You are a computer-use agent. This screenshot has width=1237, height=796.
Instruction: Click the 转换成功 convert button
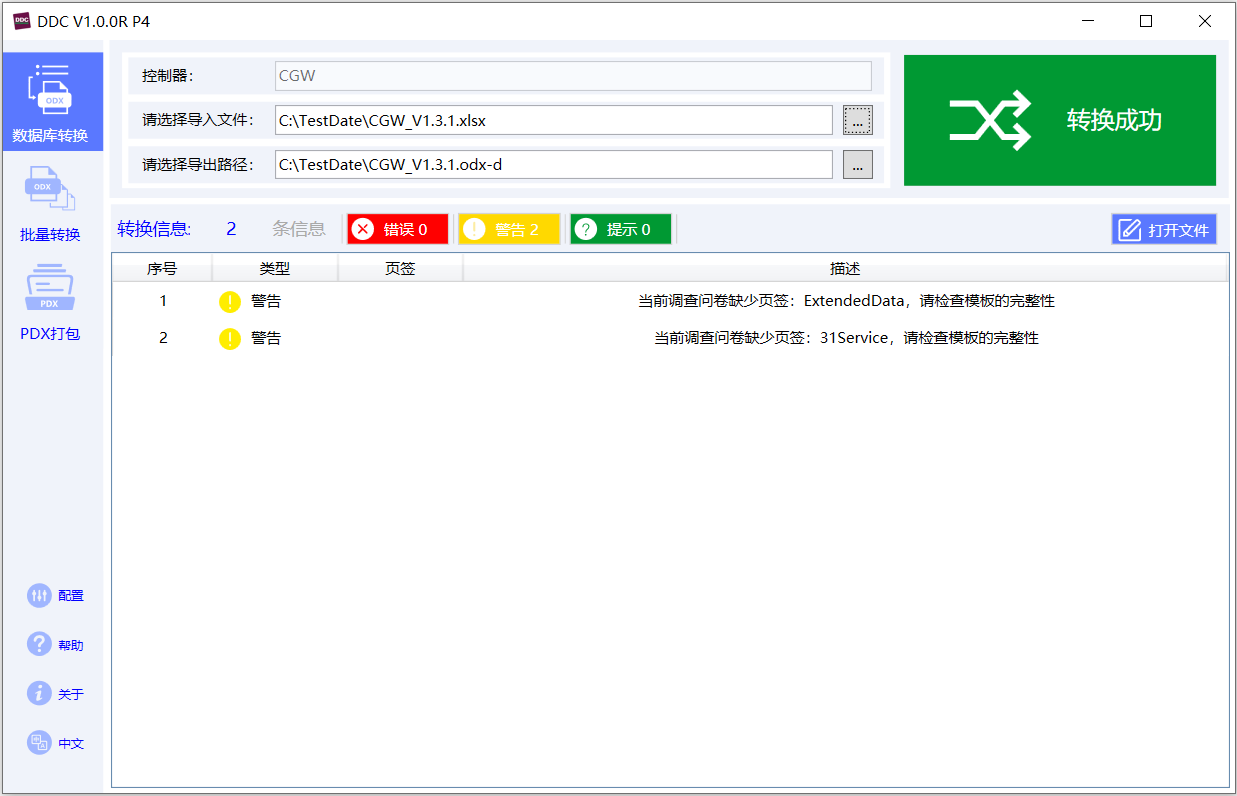coord(1060,120)
